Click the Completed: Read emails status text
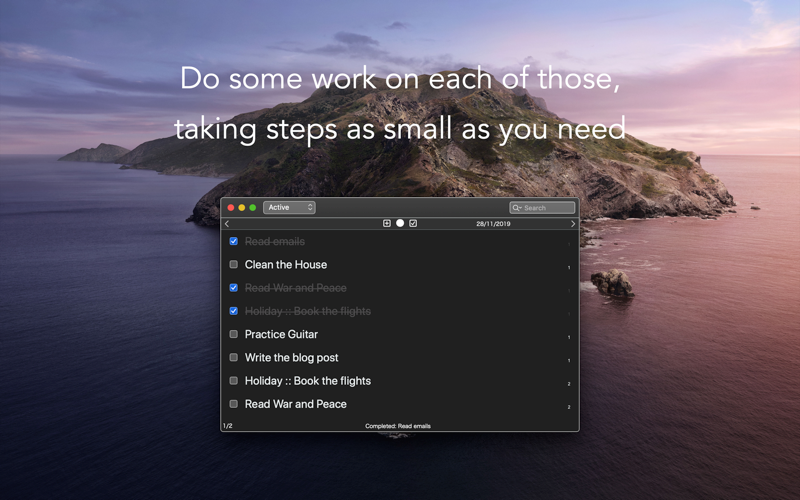The image size is (800, 500). pos(398,426)
